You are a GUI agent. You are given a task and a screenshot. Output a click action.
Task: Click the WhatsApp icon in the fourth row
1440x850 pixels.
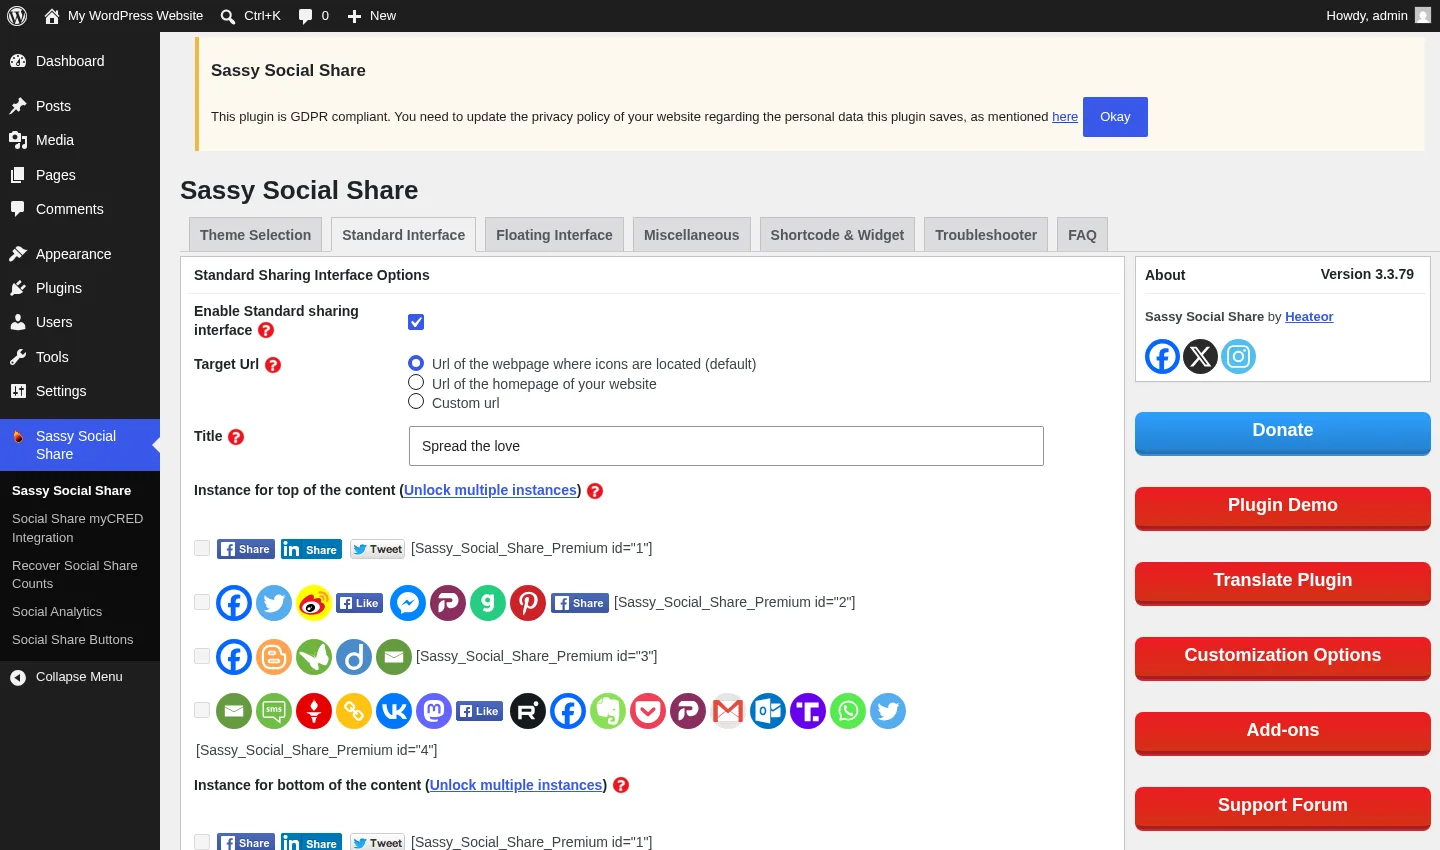click(848, 711)
